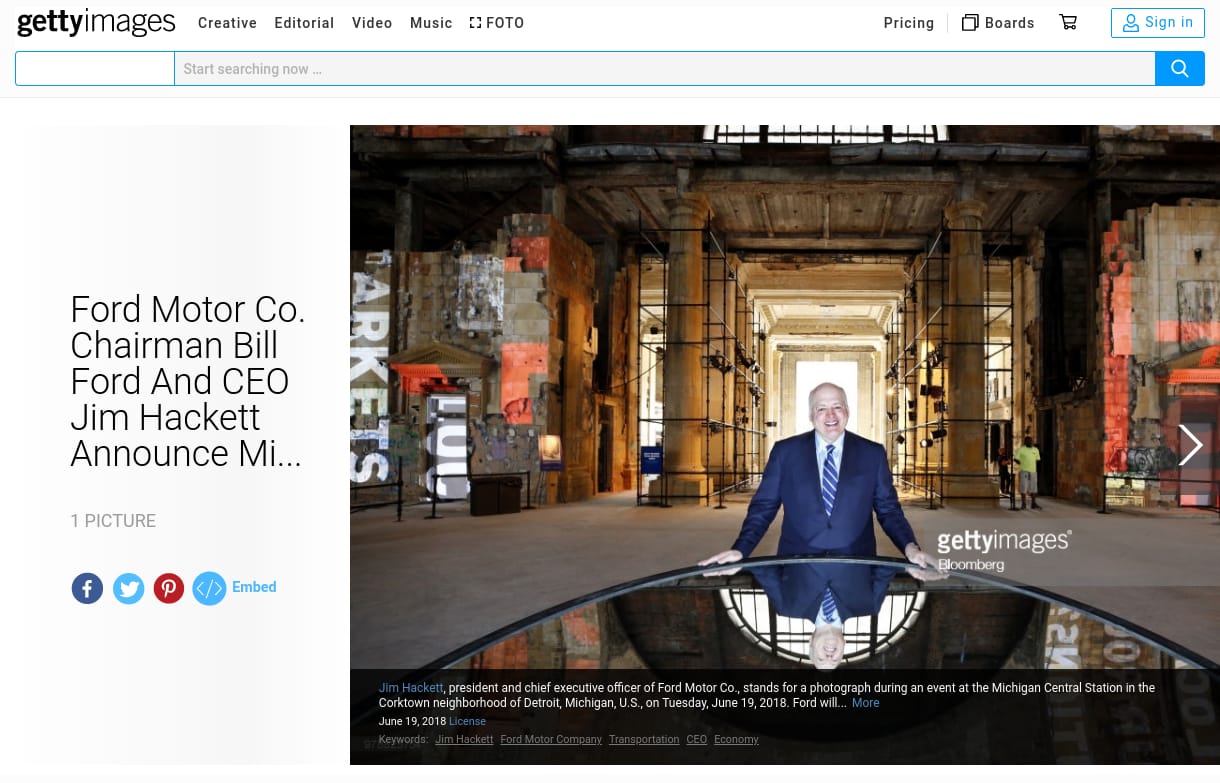This screenshot has width=1220, height=783.
Task: Open the Pricing page
Action: point(909,23)
